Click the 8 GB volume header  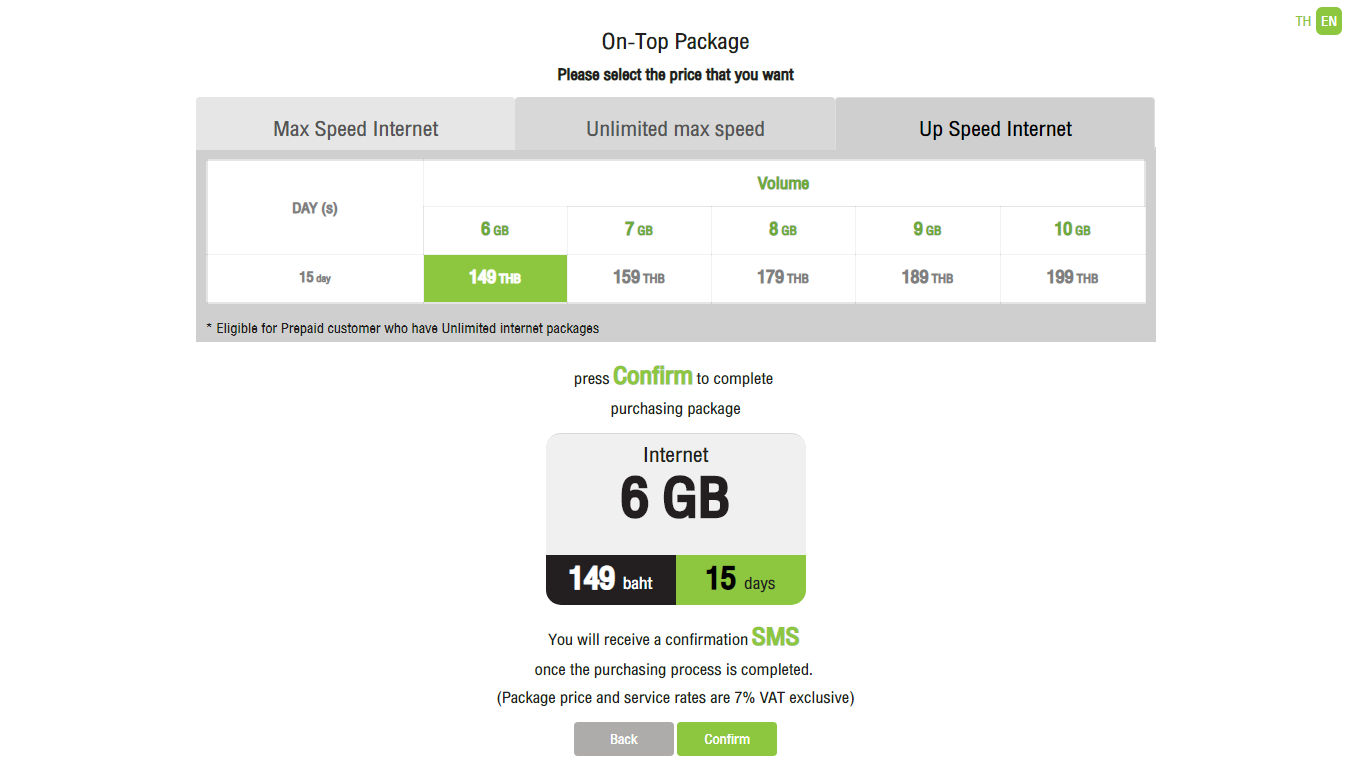click(x=783, y=230)
